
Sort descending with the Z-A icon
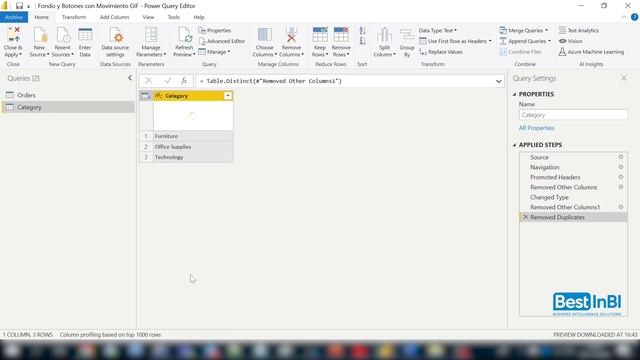(362, 41)
